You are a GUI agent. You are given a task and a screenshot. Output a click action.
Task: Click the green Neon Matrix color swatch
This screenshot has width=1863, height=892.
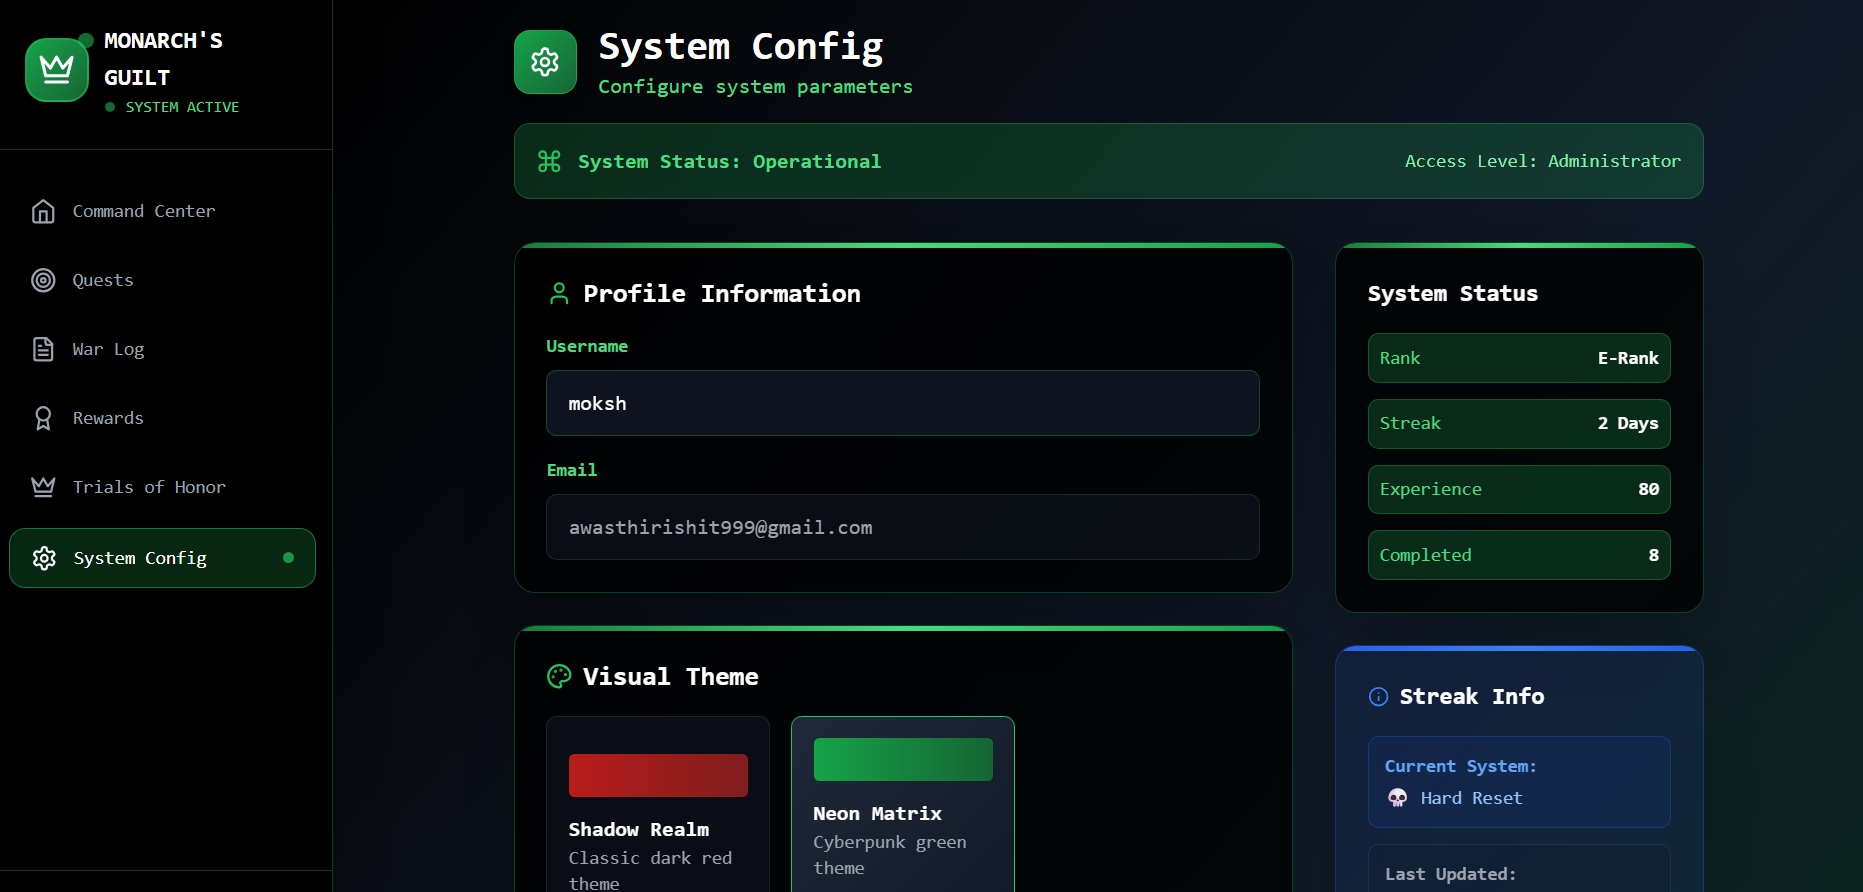coord(903,759)
